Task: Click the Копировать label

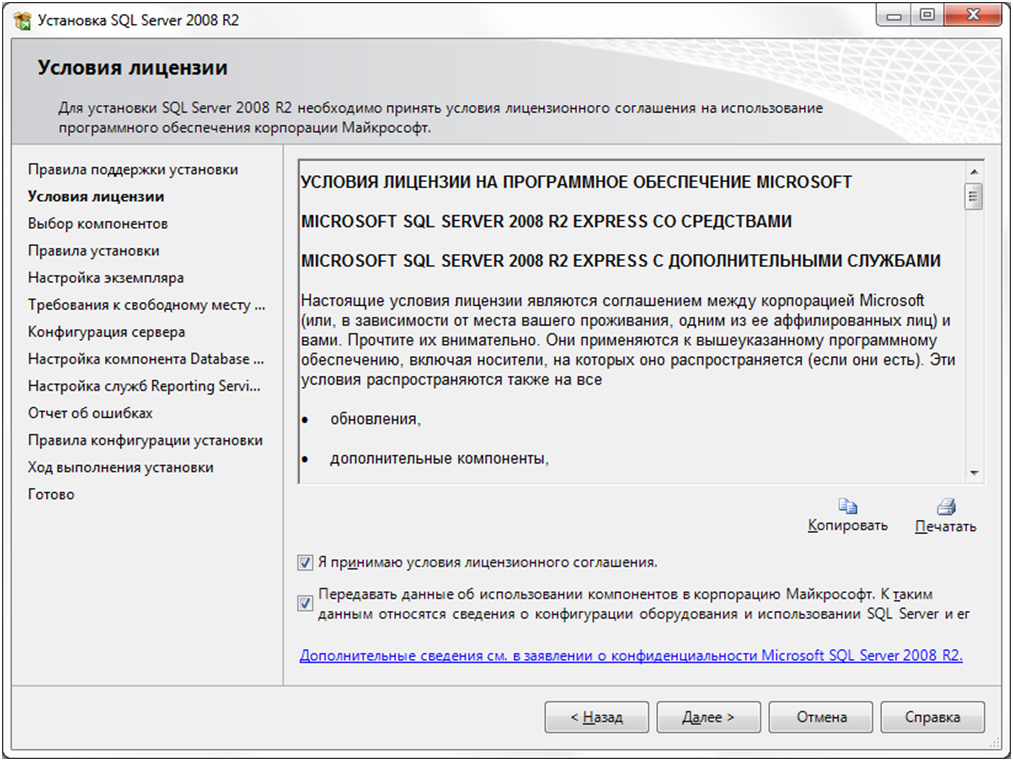Action: click(x=848, y=526)
